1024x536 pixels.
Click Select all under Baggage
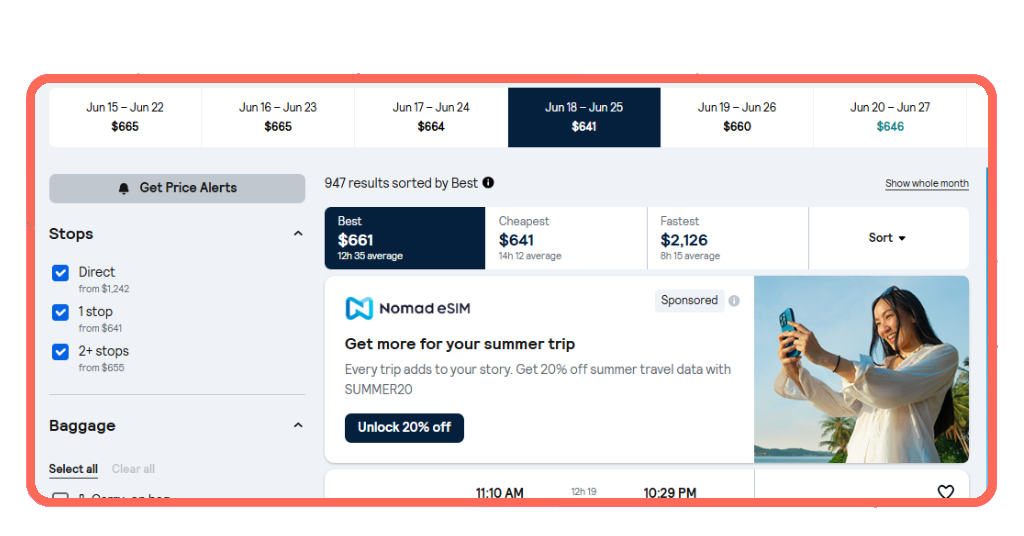(x=73, y=469)
